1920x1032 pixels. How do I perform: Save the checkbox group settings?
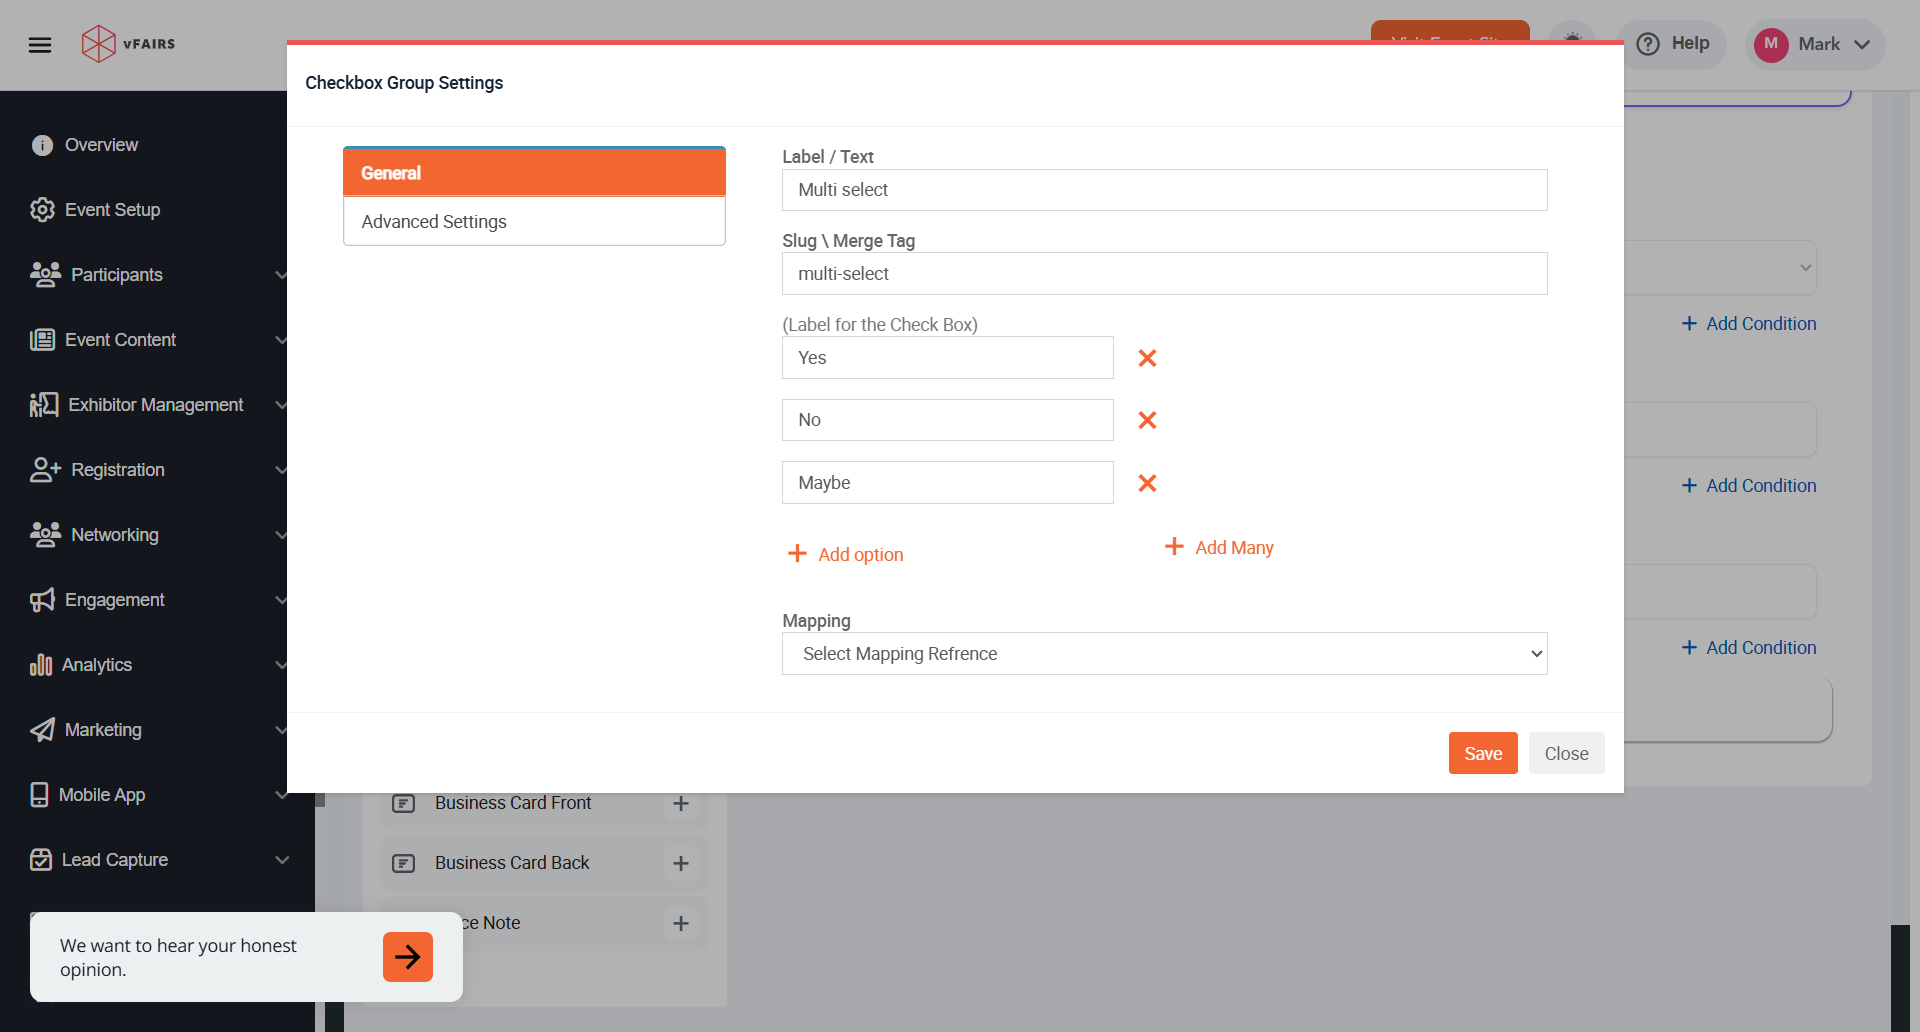1482,754
